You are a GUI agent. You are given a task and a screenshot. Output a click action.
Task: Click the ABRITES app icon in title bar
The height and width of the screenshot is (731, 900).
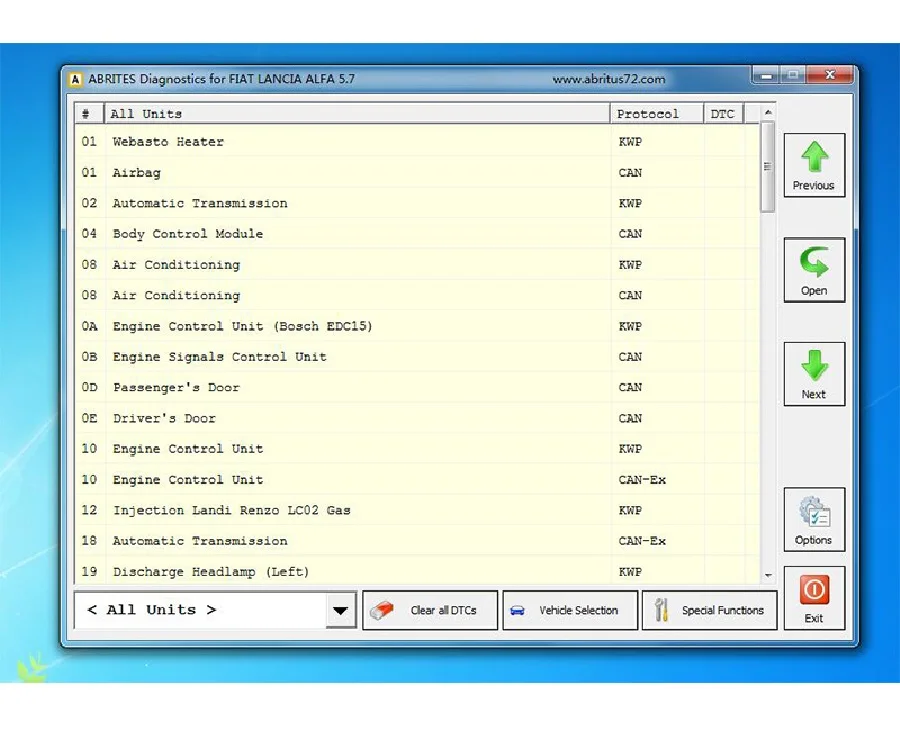pyautogui.click(x=75, y=79)
